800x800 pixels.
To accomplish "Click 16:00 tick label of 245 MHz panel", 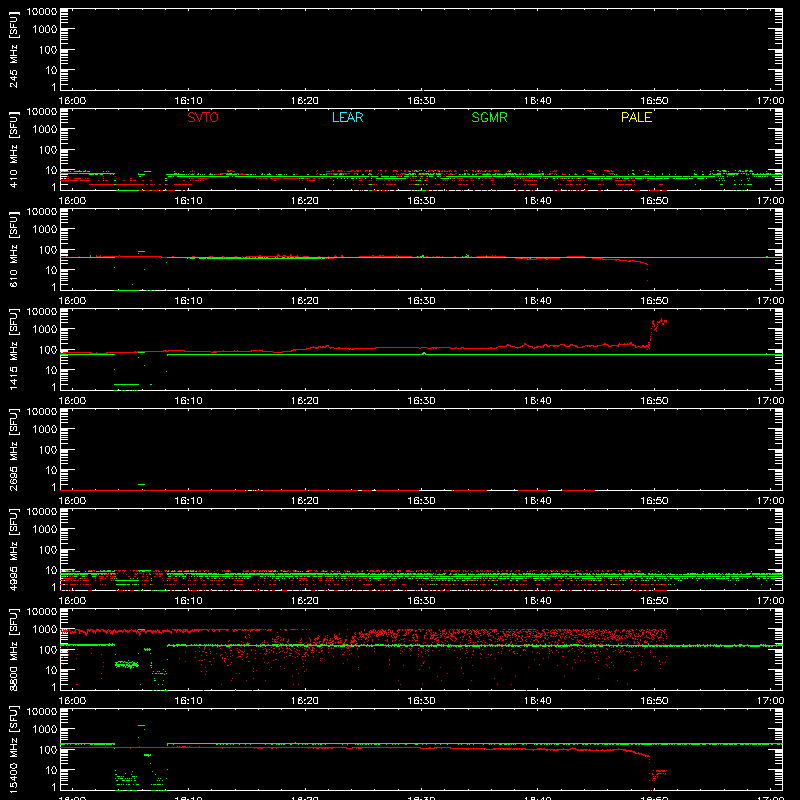I will pos(72,101).
